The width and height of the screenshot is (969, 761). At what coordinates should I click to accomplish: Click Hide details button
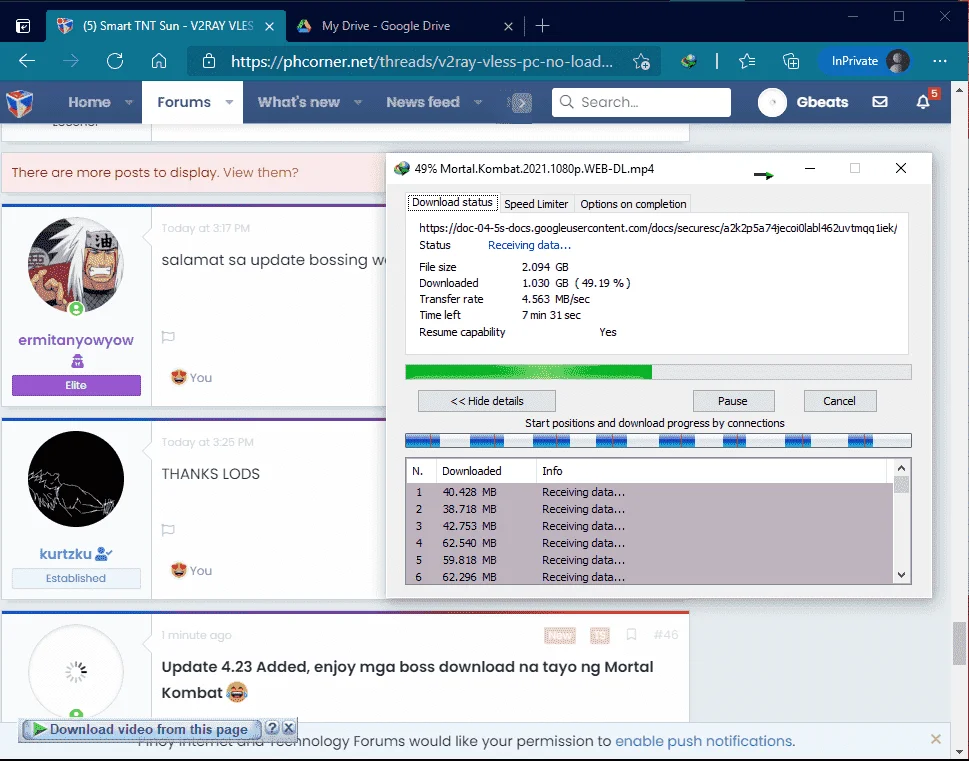tap(487, 401)
